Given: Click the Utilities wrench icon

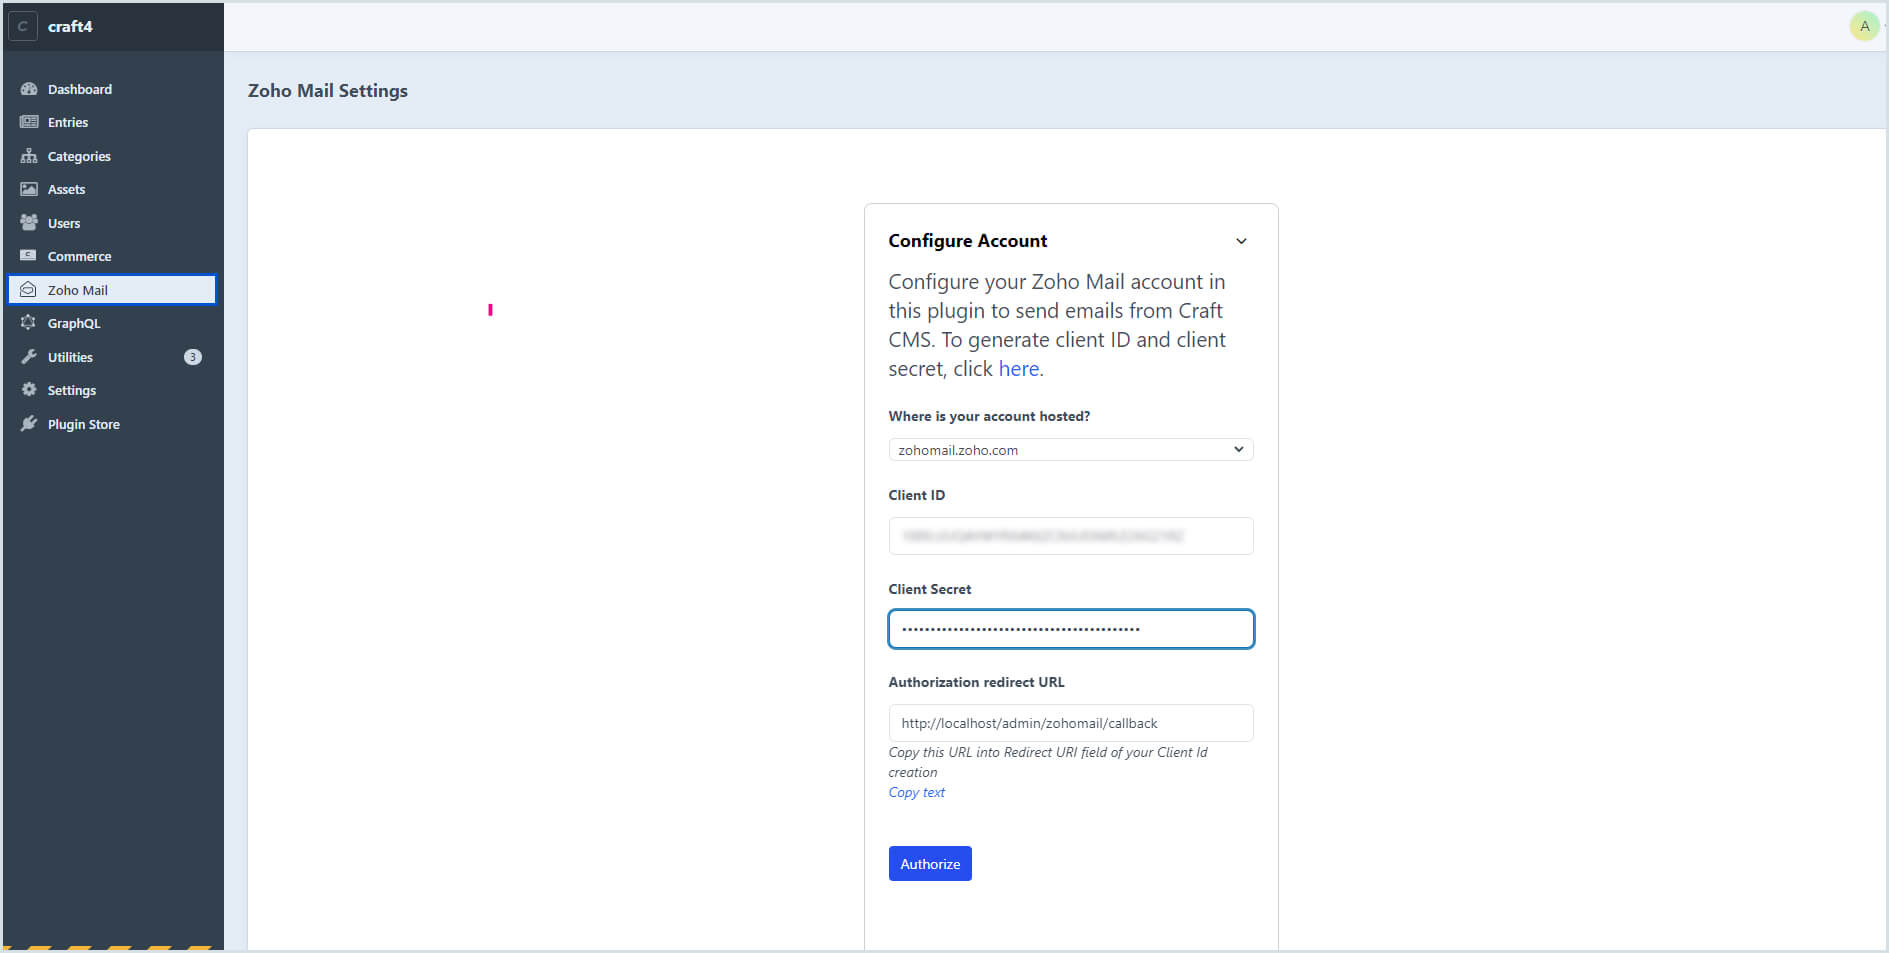Looking at the screenshot, I should coord(29,357).
